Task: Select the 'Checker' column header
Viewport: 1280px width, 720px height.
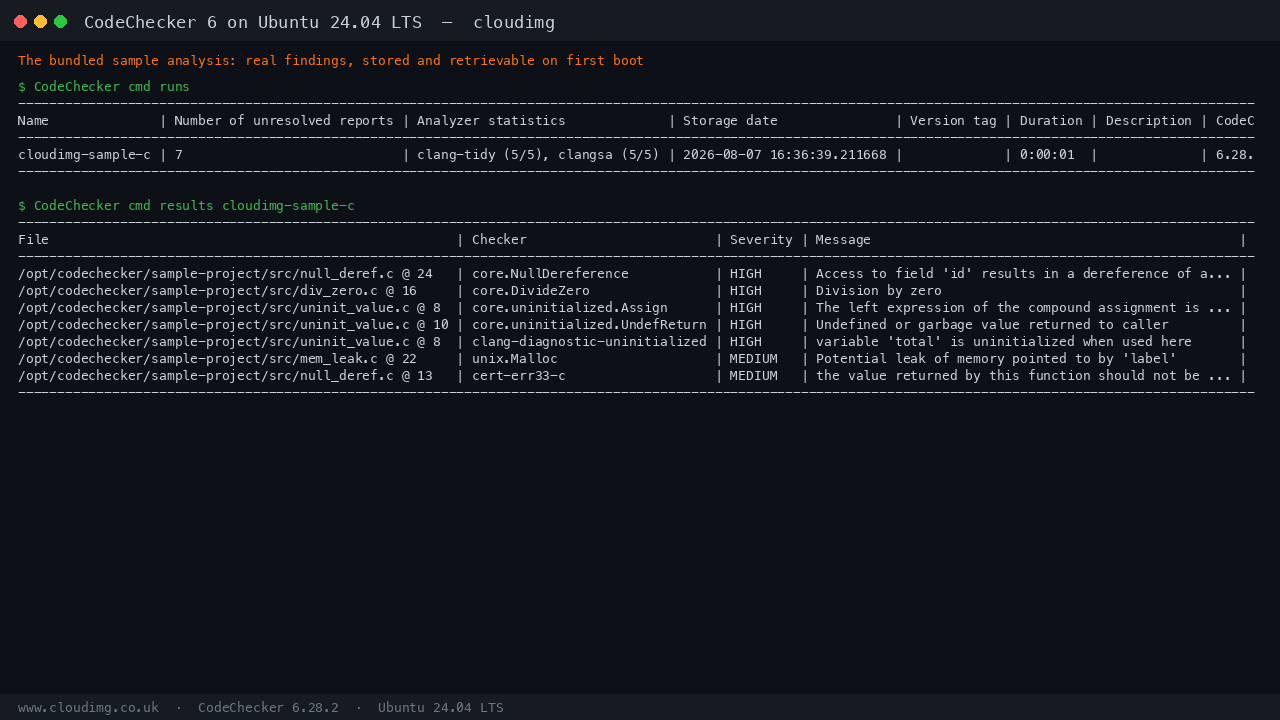Action: (x=499, y=240)
